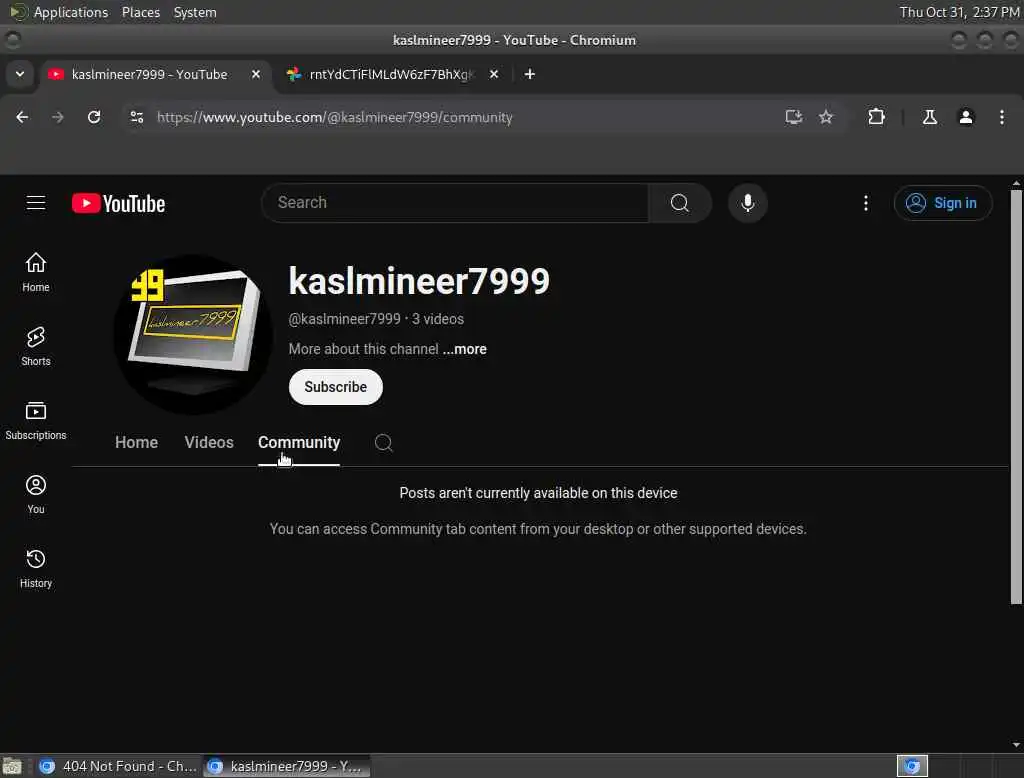This screenshot has height=778, width=1024.
Task: Open the channel Home tab
Action: click(x=136, y=442)
